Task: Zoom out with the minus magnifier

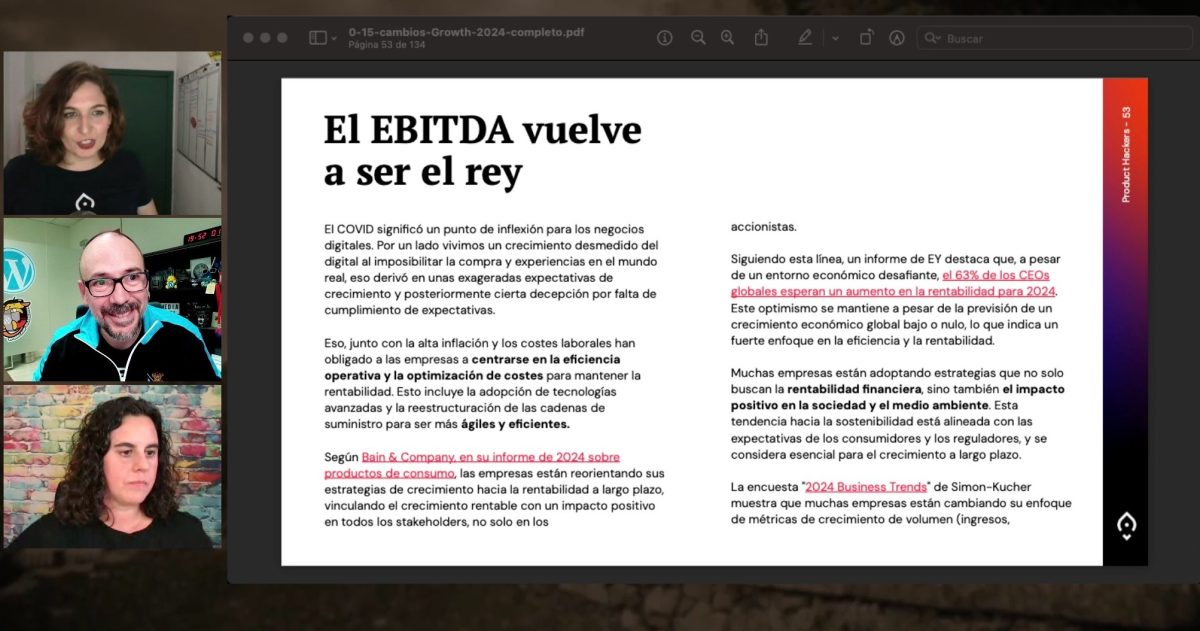Action: 698,38
